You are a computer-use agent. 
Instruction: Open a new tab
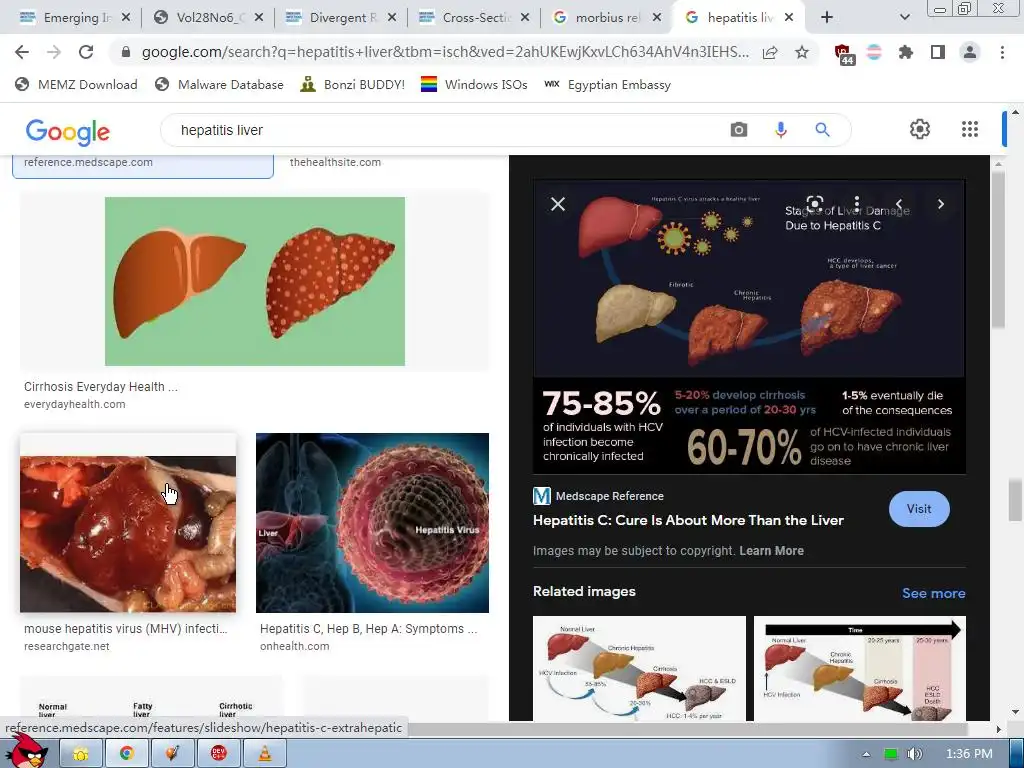tap(827, 18)
